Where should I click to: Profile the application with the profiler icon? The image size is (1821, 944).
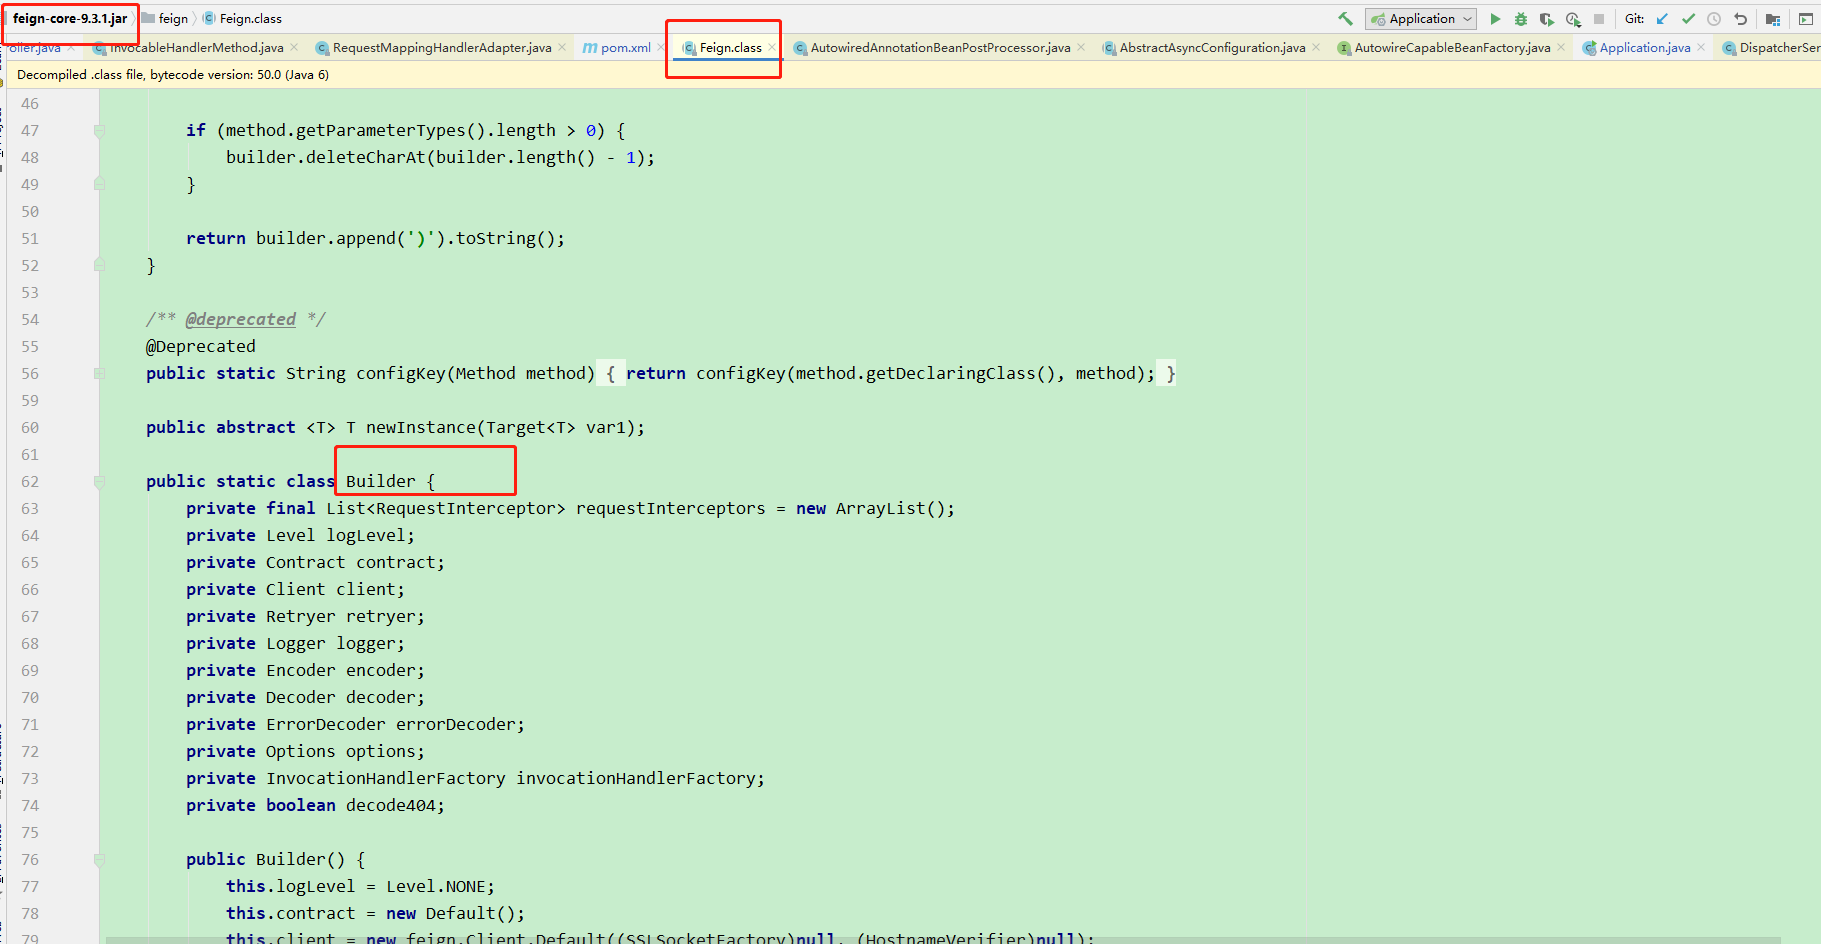pyautogui.click(x=1572, y=18)
